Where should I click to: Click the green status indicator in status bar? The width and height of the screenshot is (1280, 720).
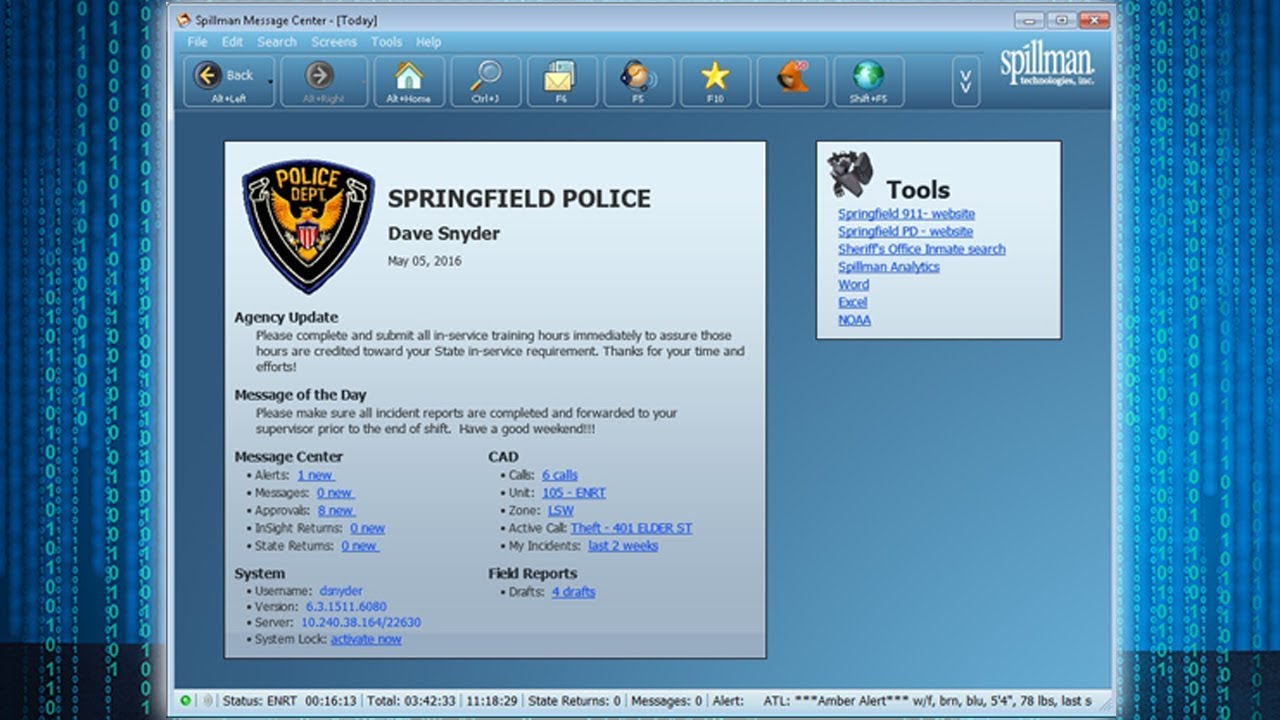(x=186, y=701)
